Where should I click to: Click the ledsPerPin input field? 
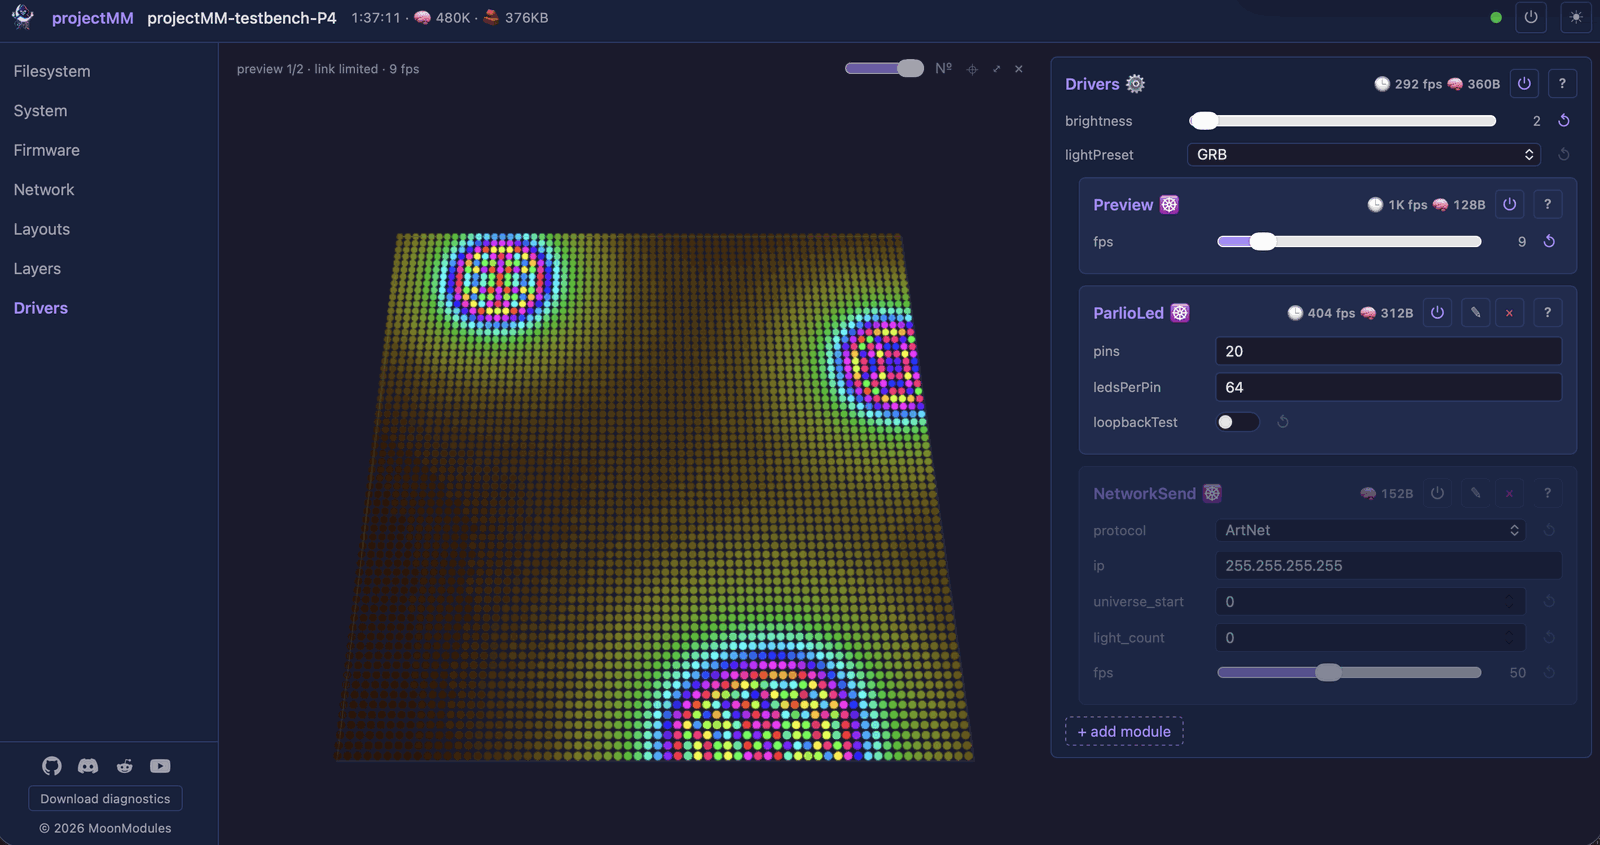[1388, 387]
